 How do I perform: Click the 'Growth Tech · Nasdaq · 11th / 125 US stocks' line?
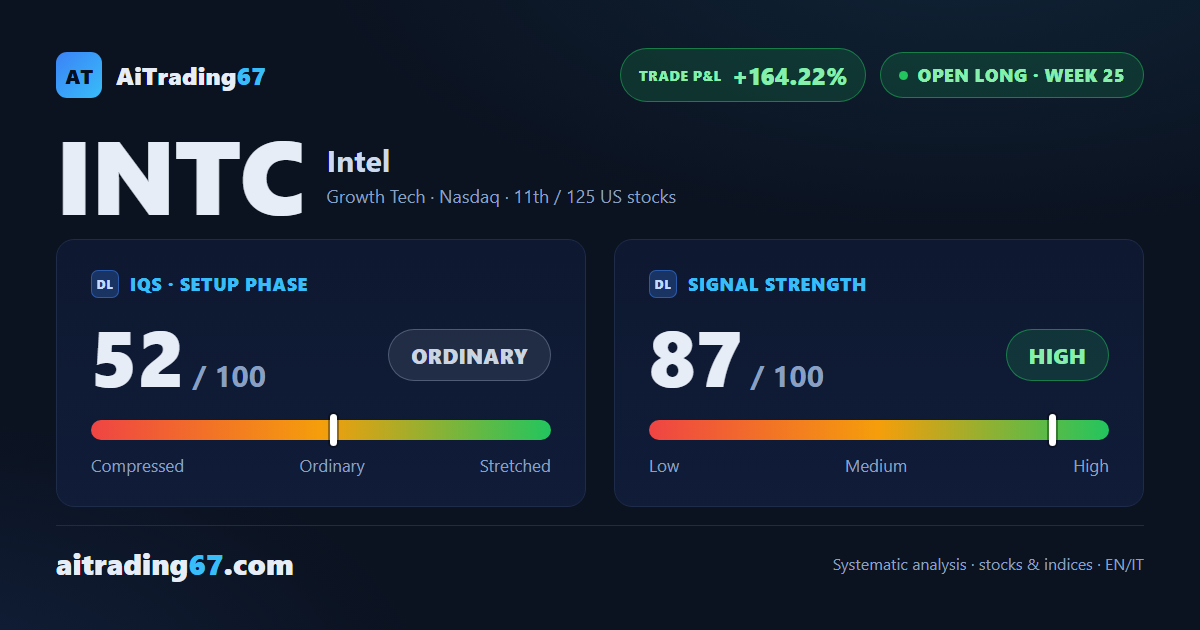(x=501, y=197)
